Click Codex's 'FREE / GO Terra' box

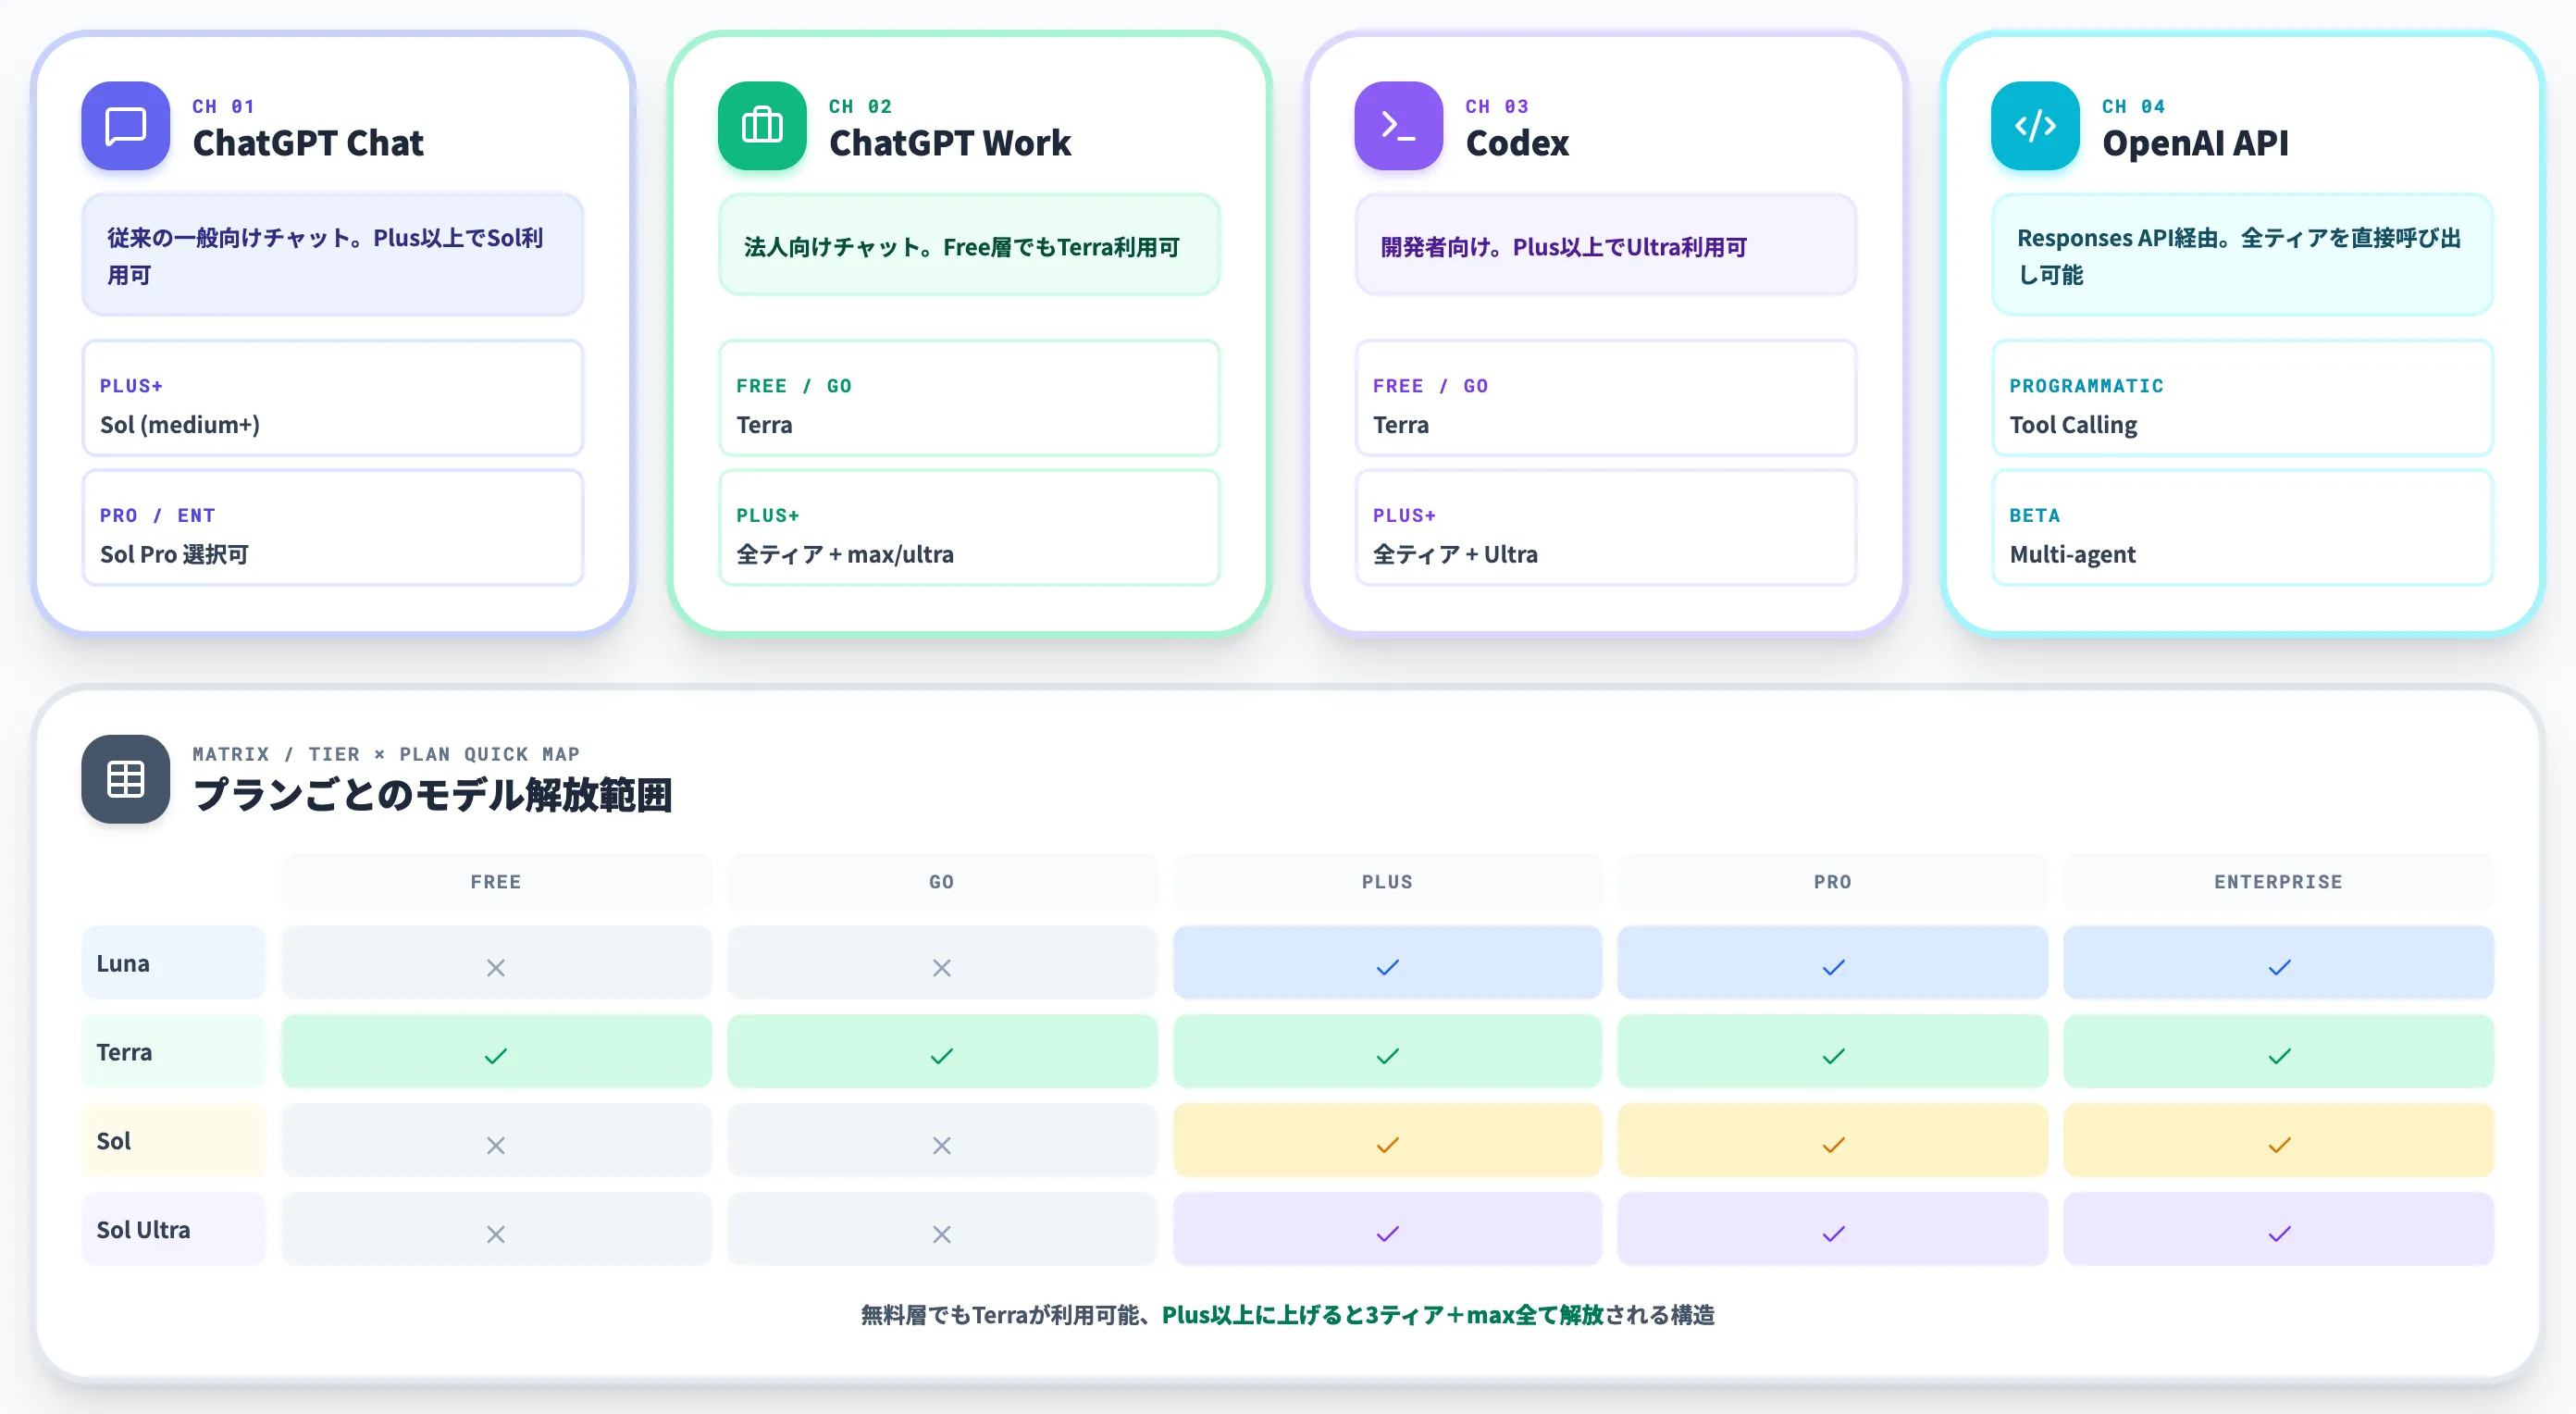pyautogui.click(x=1606, y=399)
